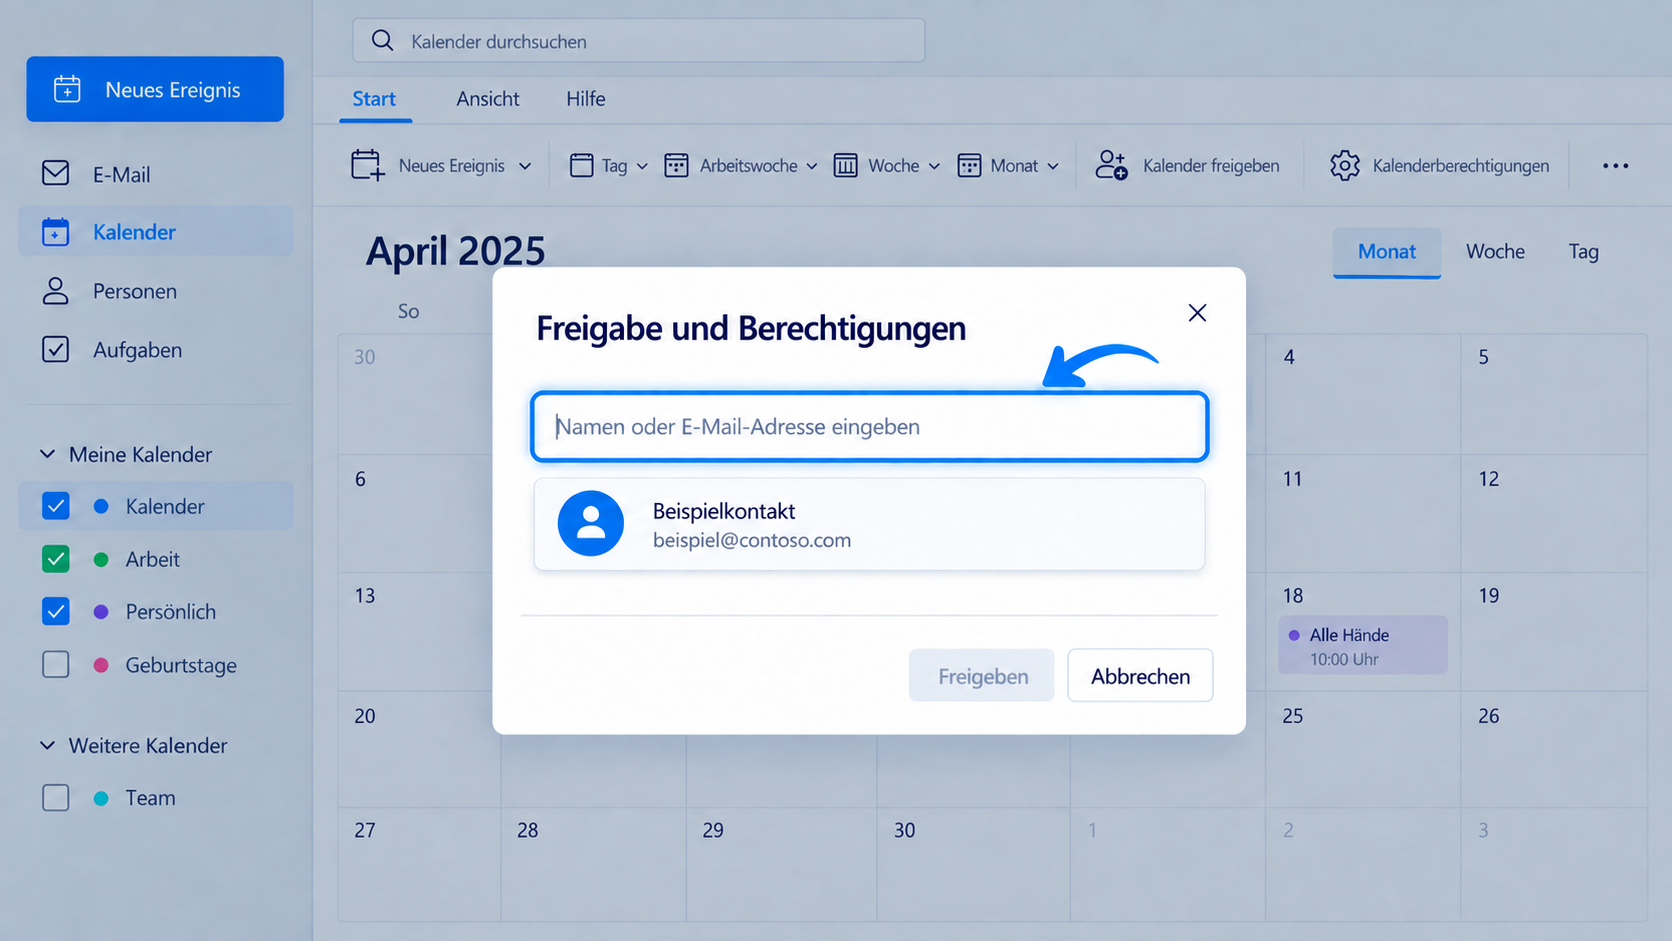Open the toolbar Monat dropdown arrow
Viewport: 1672px width, 941px height.
(1053, 166)
